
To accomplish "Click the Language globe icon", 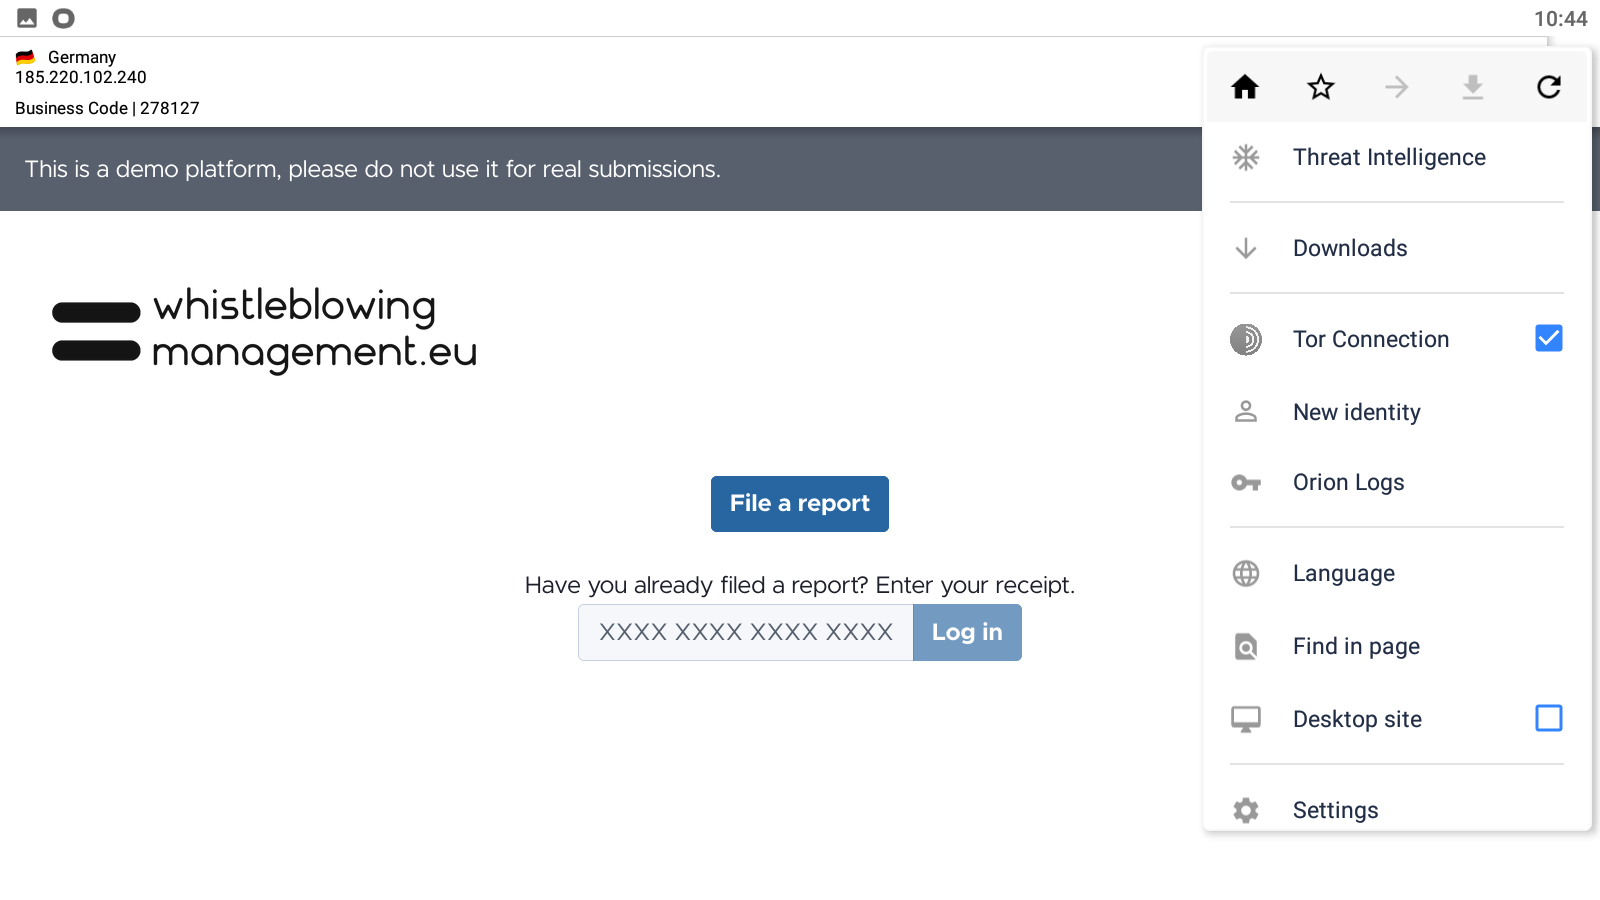I will [1246, 573].
